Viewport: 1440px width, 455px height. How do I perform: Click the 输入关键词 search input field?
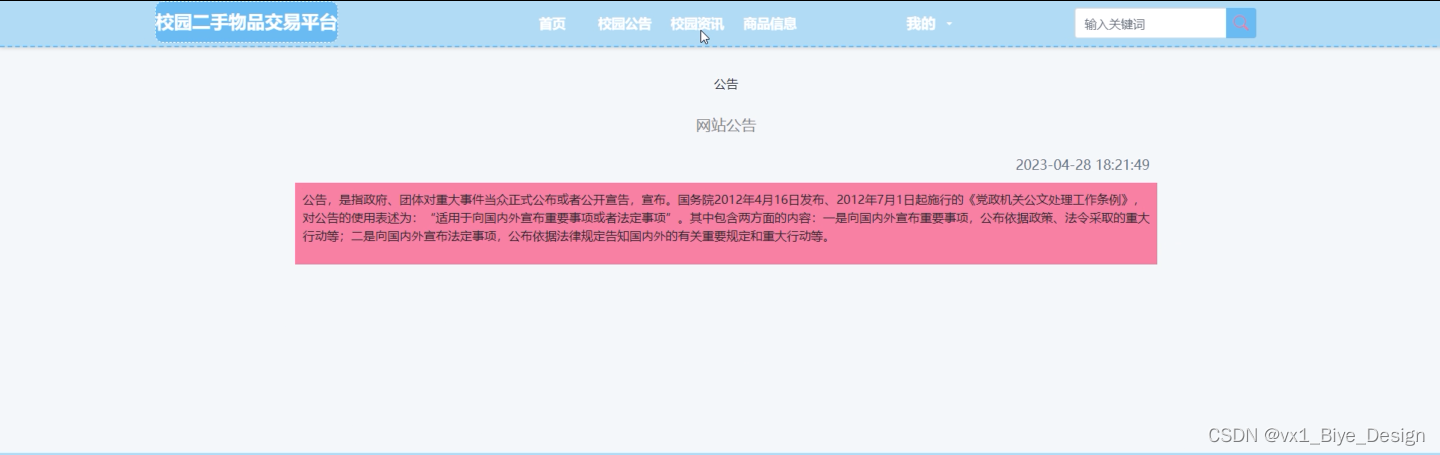point(1151,23)
